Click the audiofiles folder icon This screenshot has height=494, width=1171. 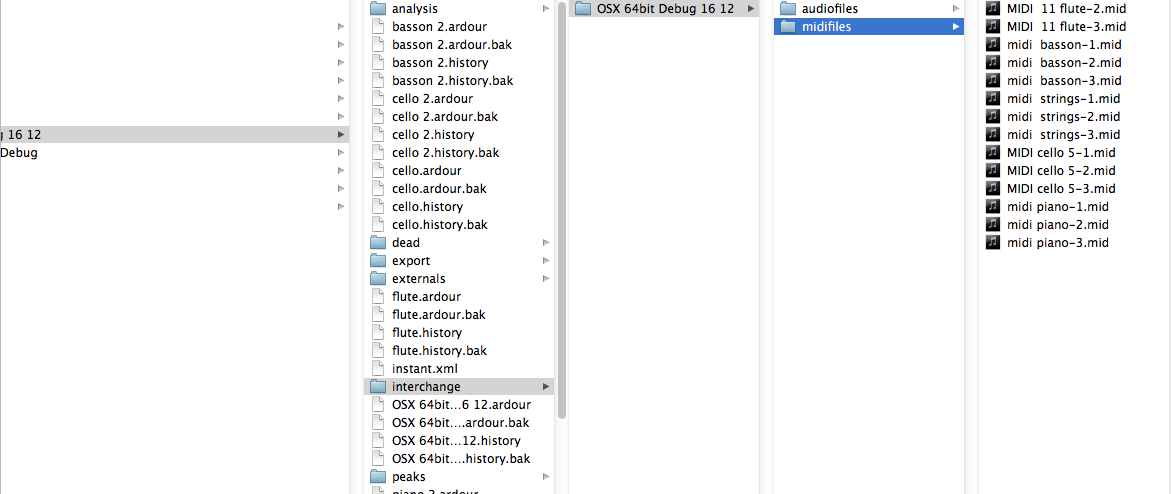coord(787,9)
